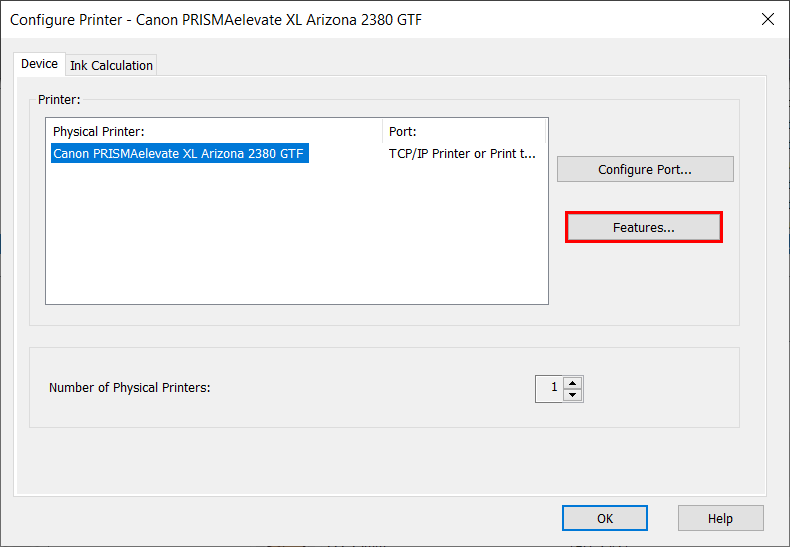Image resolution: width=790 pixels, height=547 pixels.
Task: Open the Configure Port dialog
Action: click(x=645, y=169)
